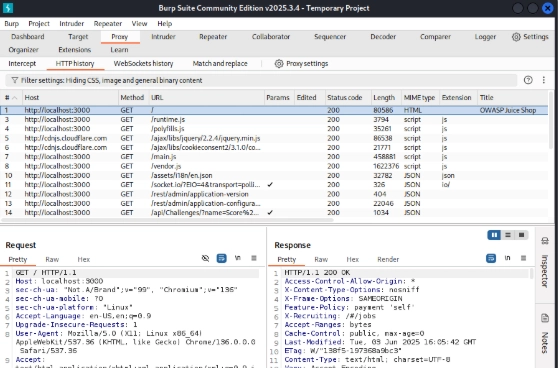This screenshot has width=558, height=368.
Task: Click the filter settings bar
Action: coord(261,80)
